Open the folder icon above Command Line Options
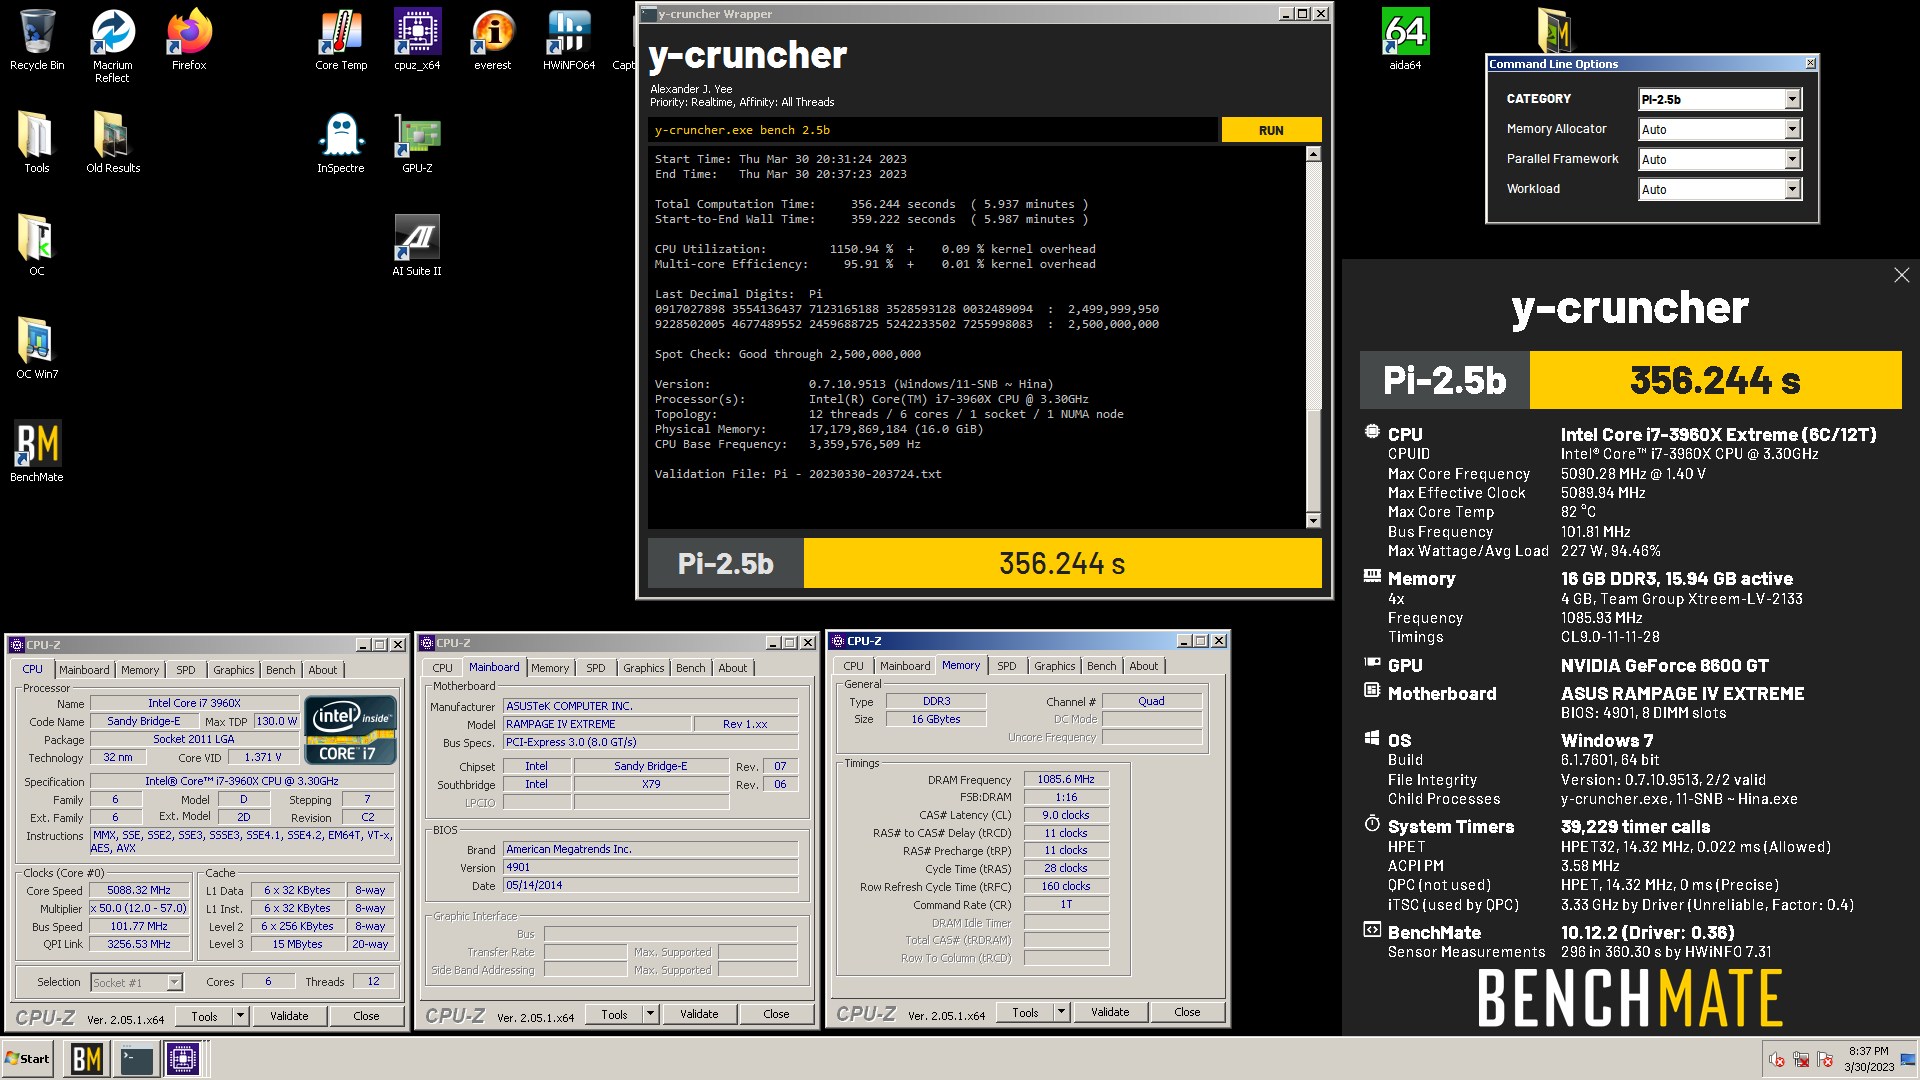 [x=1553, y=30]
